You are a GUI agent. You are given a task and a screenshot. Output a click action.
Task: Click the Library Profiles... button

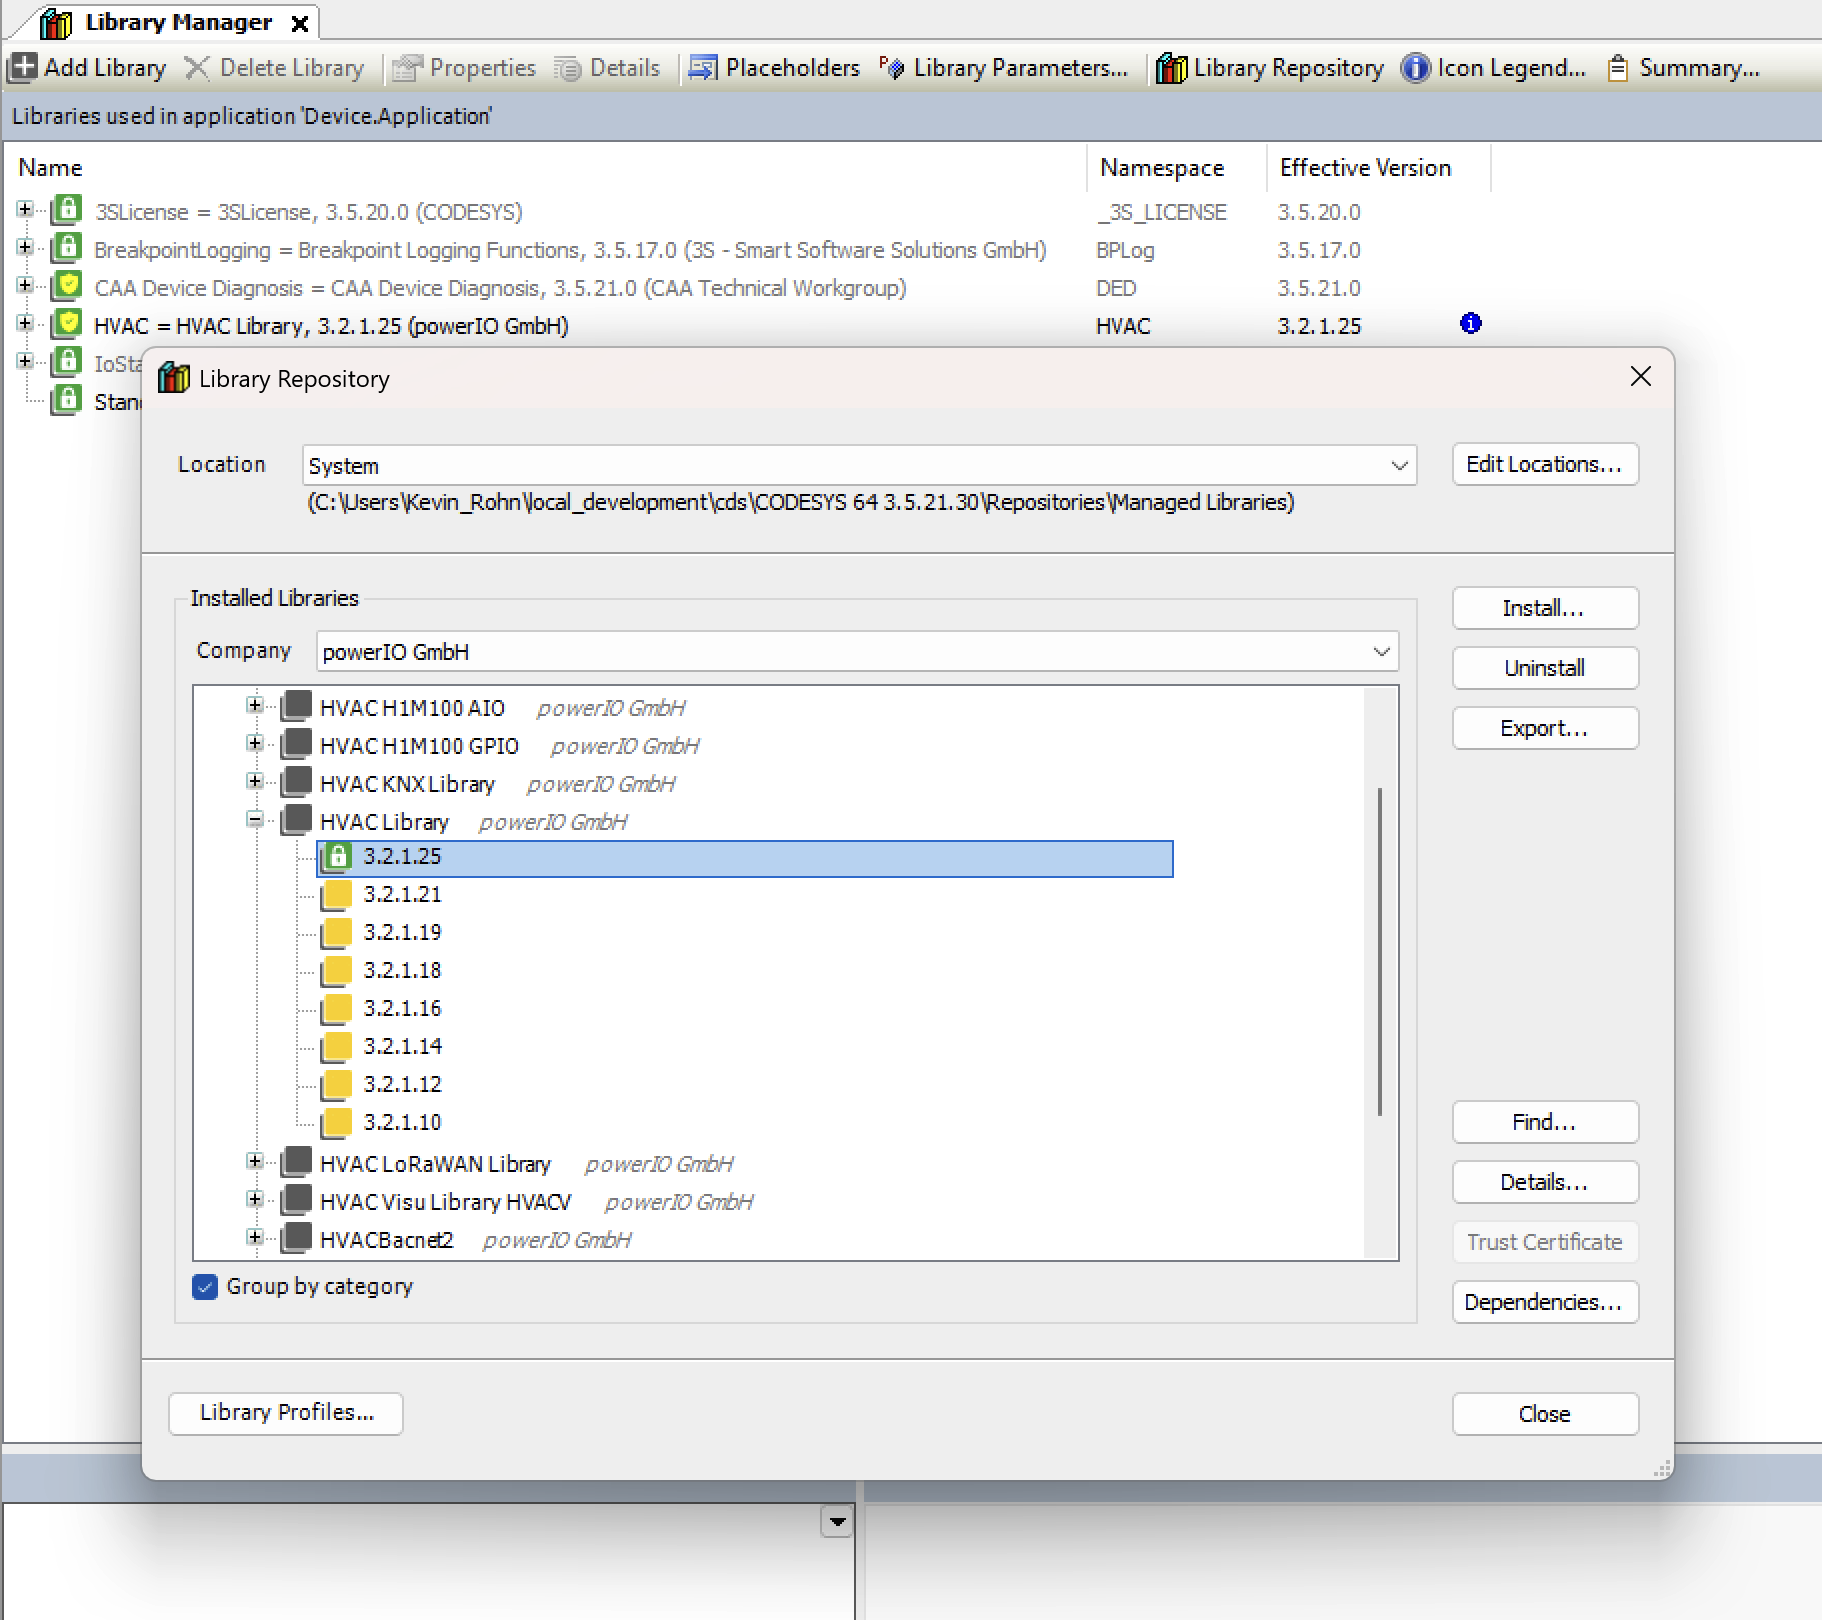point(286,1413)
